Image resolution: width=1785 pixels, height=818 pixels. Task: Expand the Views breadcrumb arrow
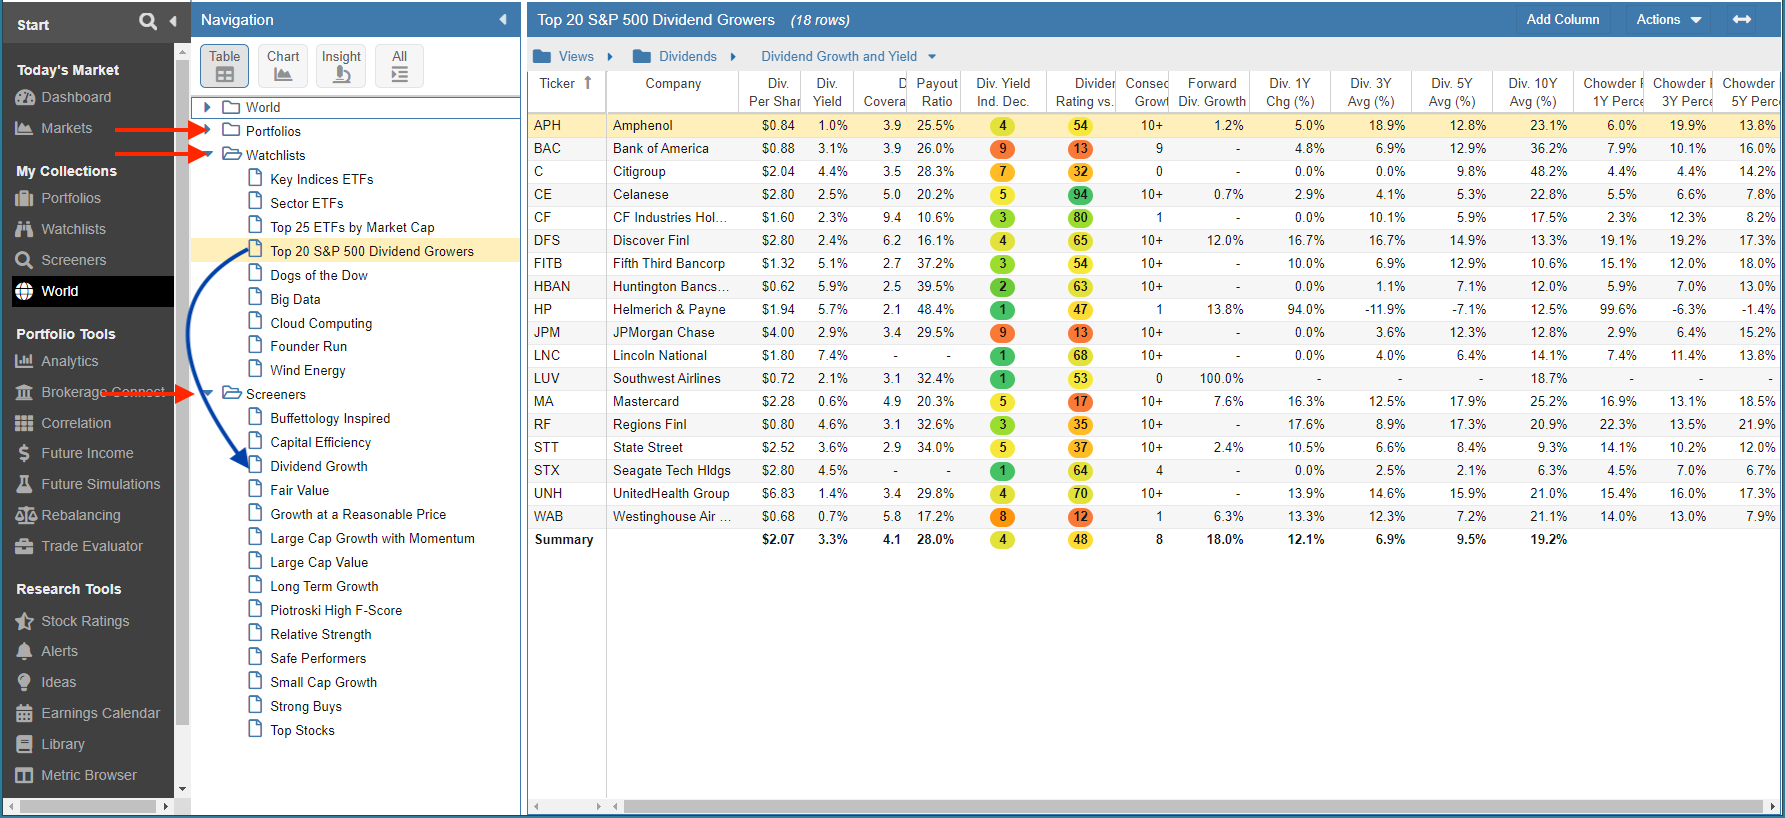[610, 57]
